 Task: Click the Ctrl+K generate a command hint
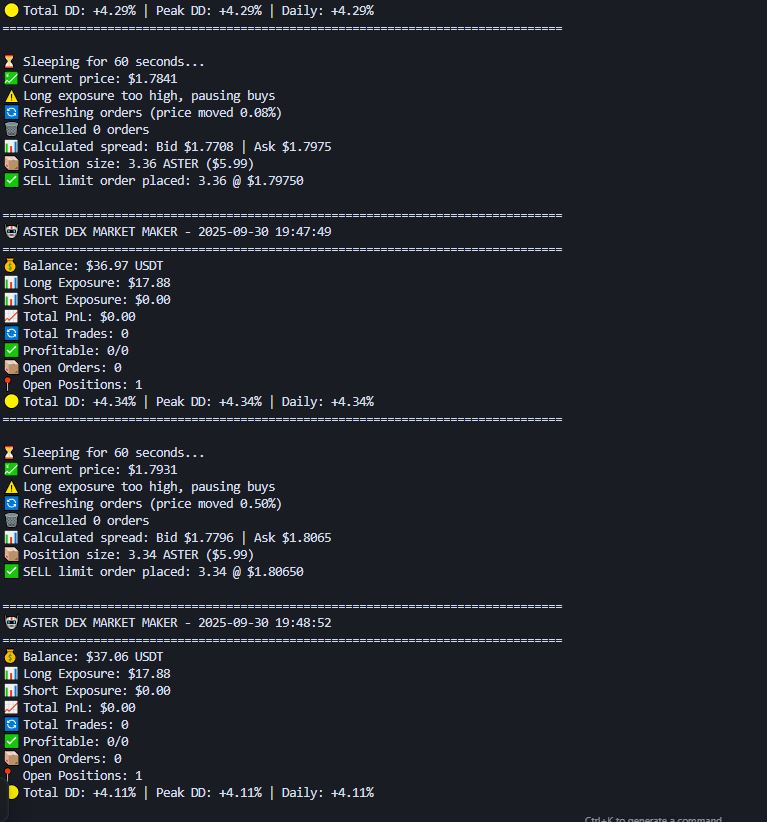tap(652, 819)
